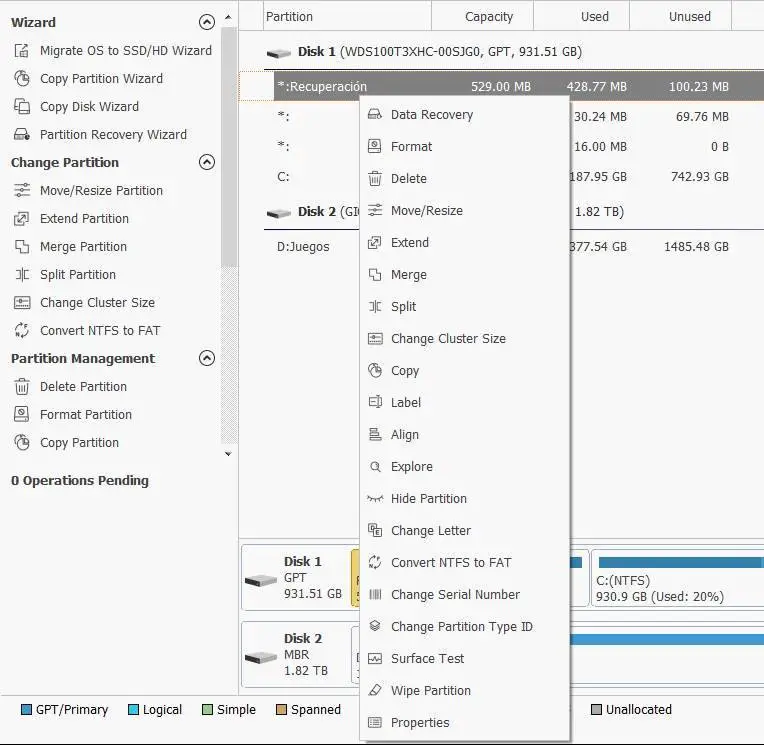The width and height of the screenshot is (764, 745).
Task: Click the Partition Recovery Wizard icon
Action: 22,134
